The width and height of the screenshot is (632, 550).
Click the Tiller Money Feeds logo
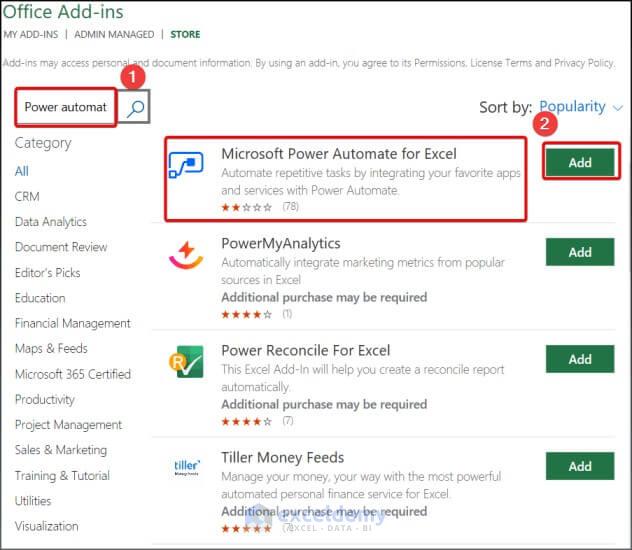186,468
